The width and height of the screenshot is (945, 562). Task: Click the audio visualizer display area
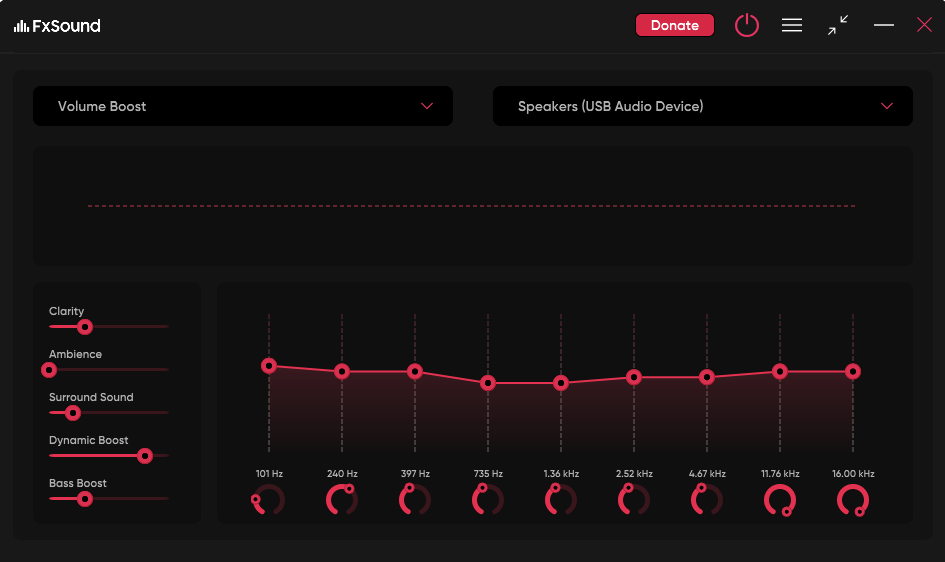tap(472, 206)
